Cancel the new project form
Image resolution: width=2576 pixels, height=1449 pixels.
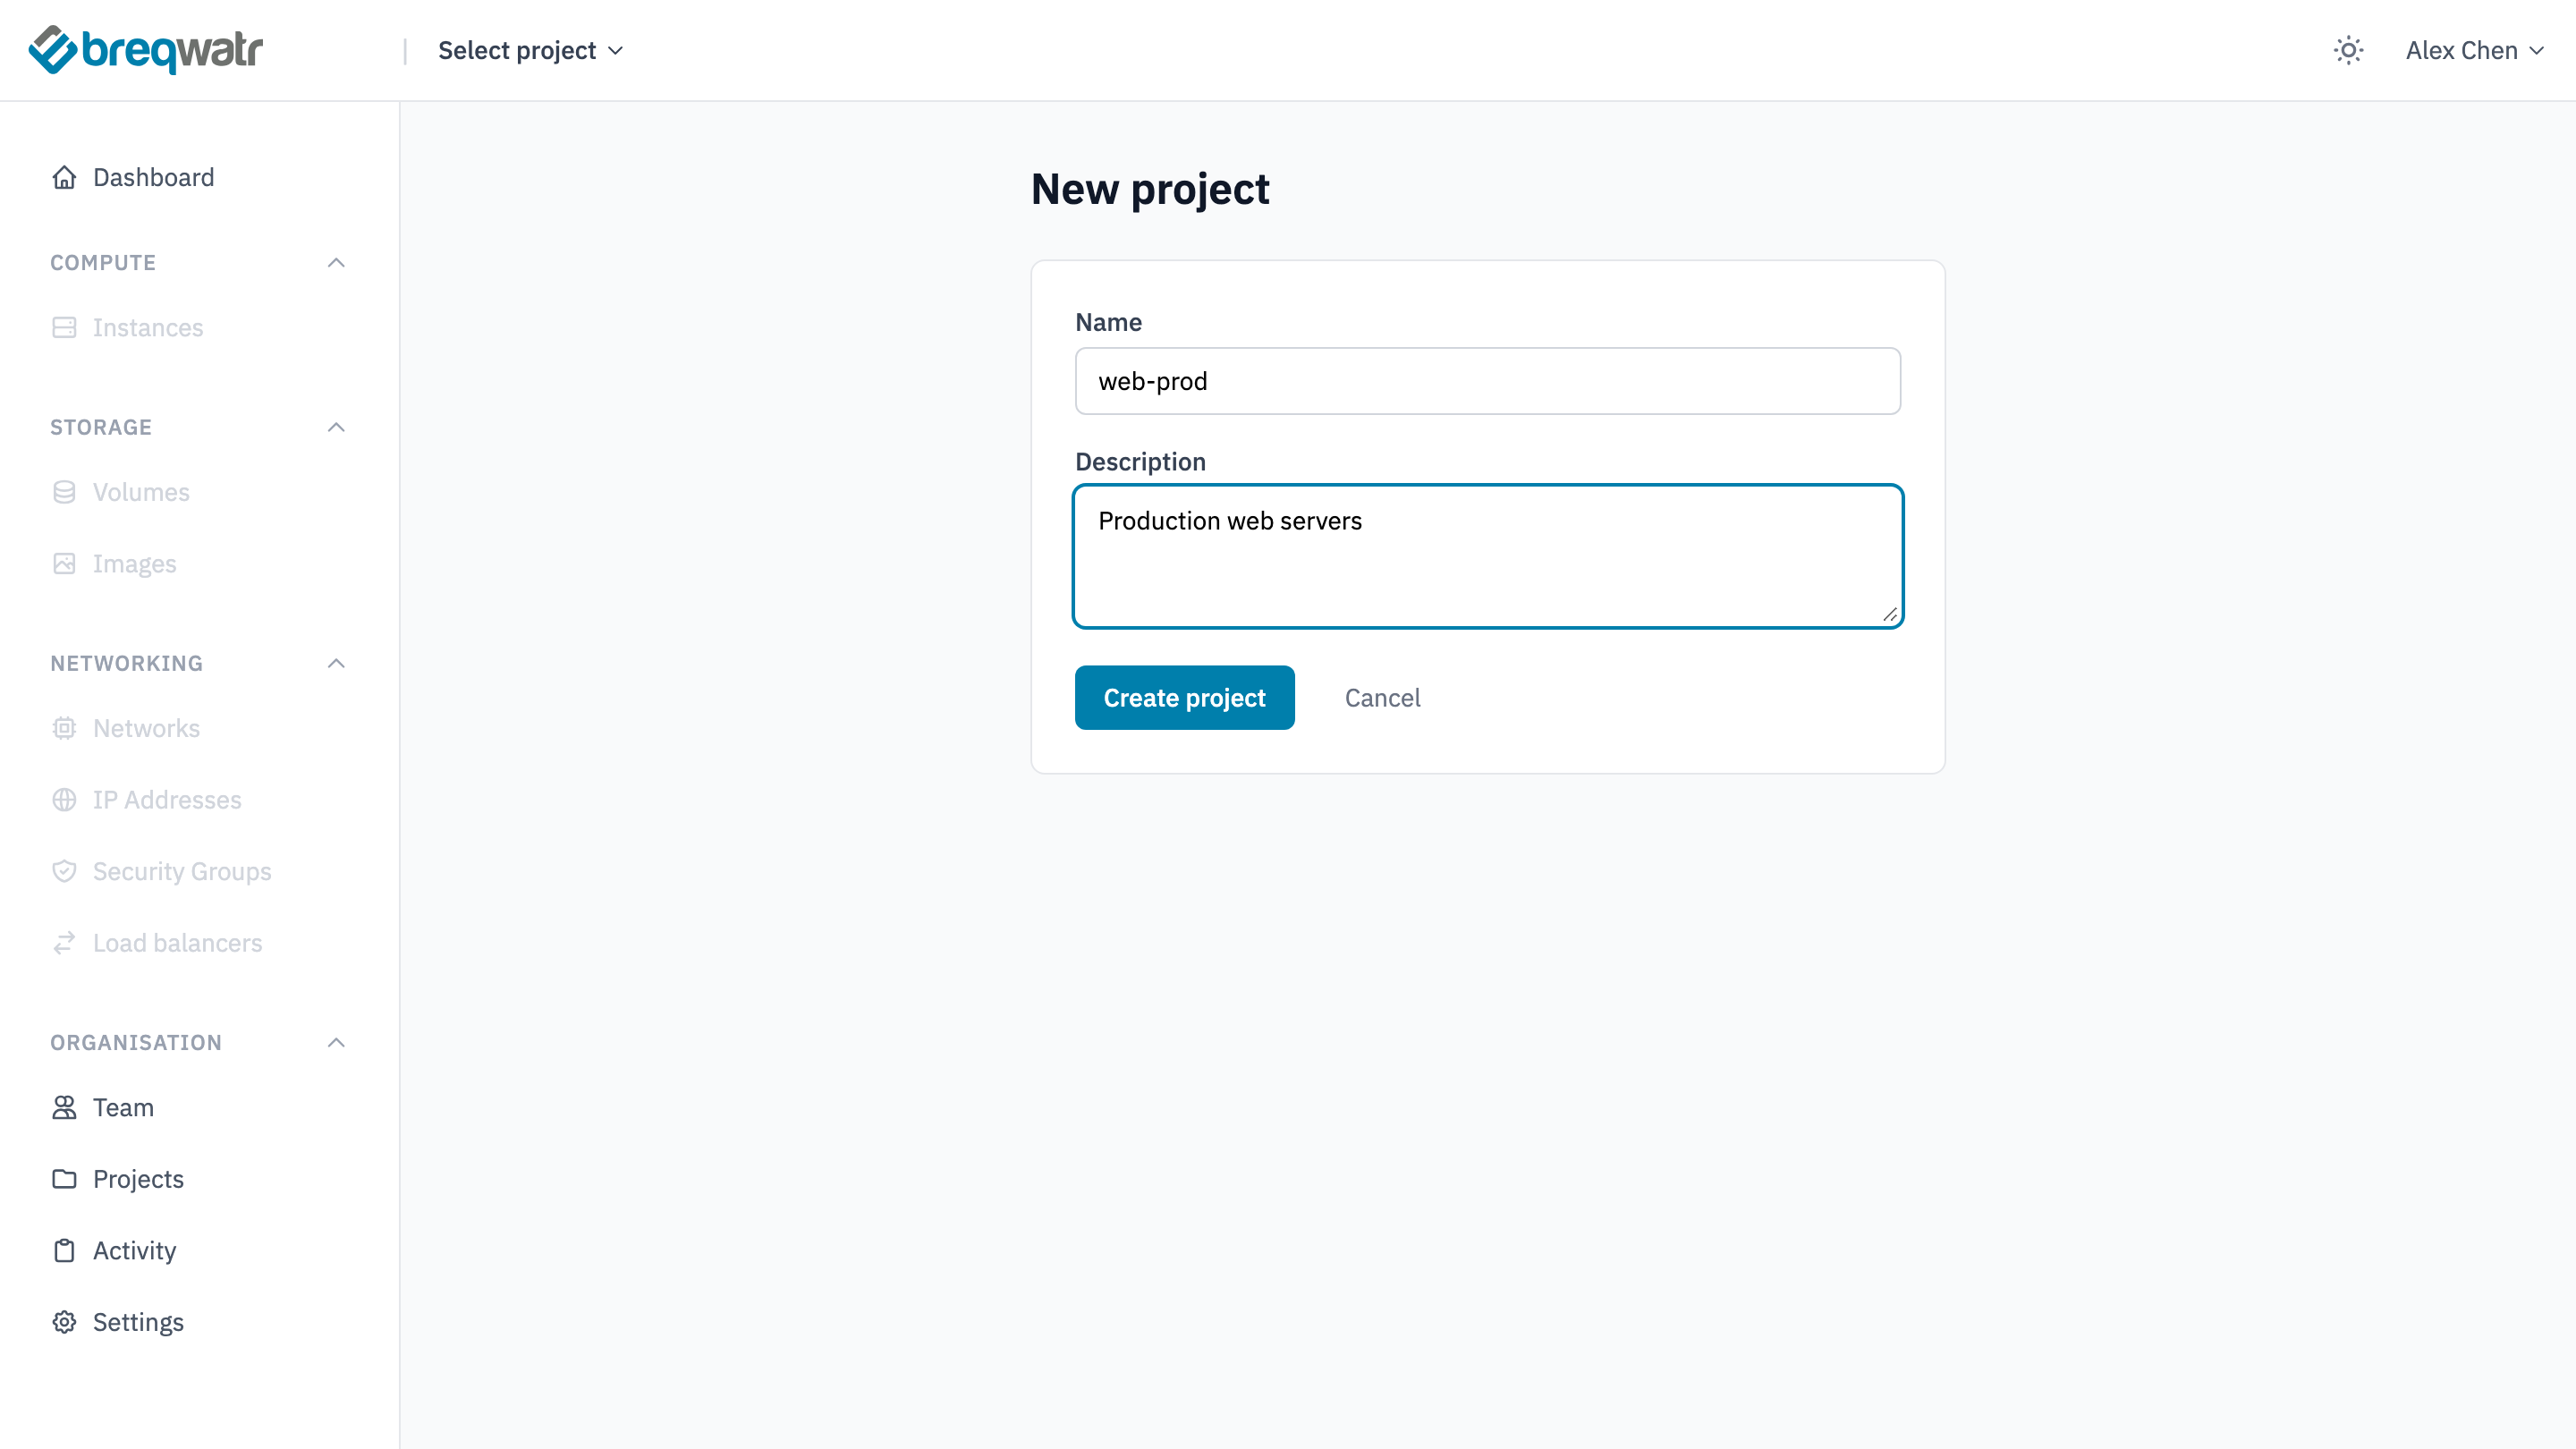[x=1382, y=697]
